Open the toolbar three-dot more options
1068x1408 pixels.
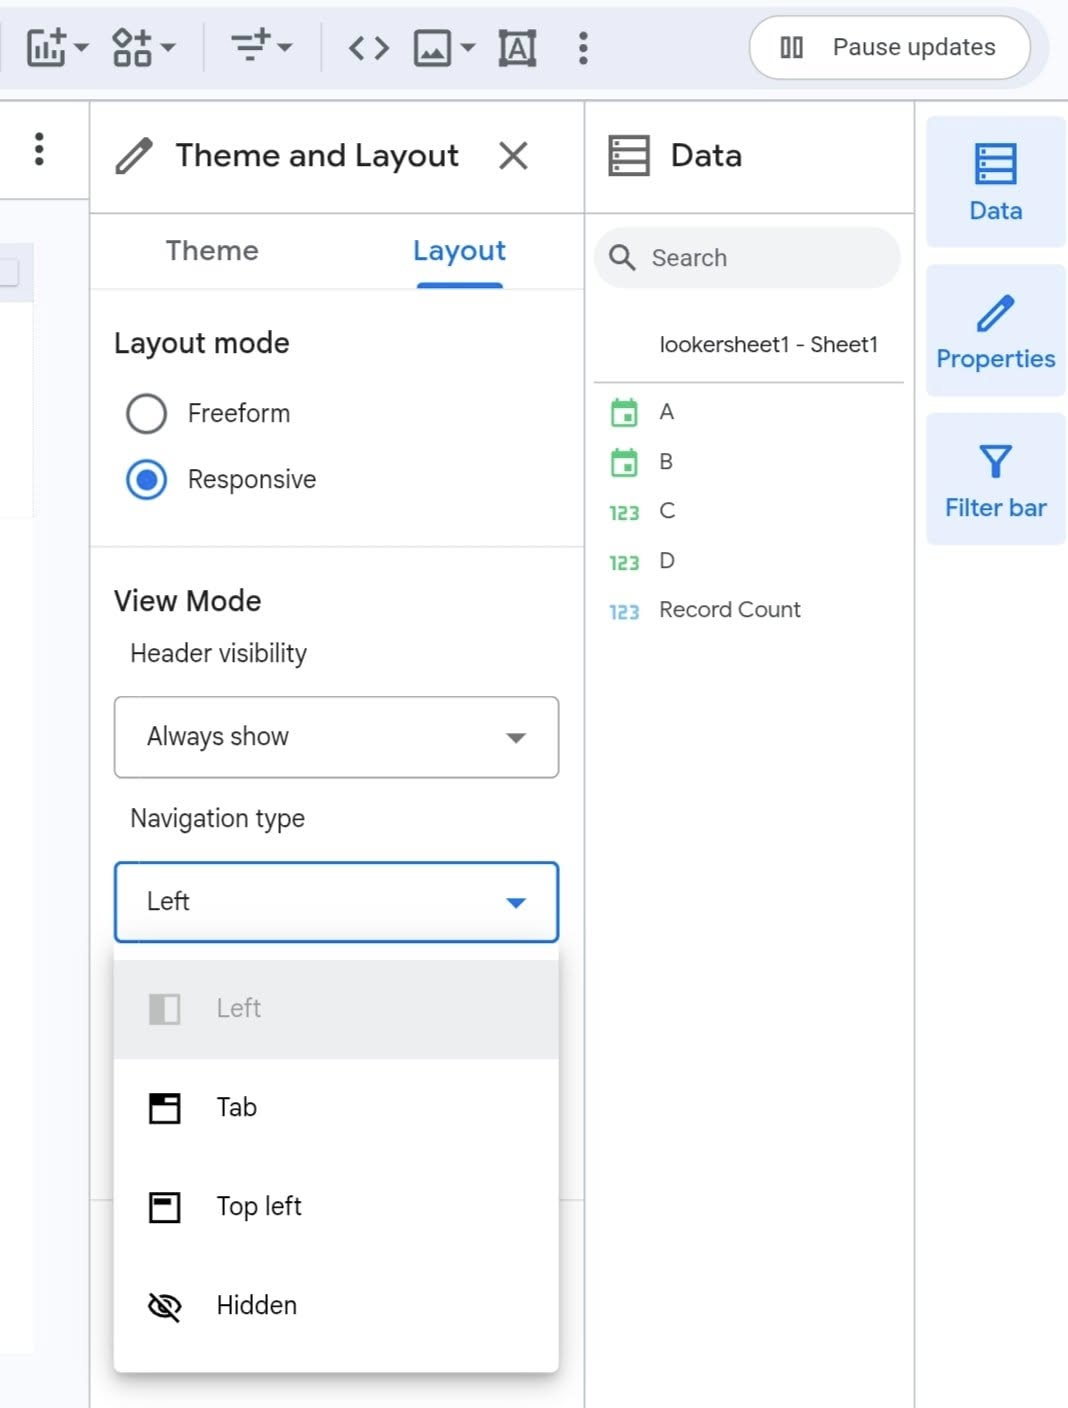point(583,47)
